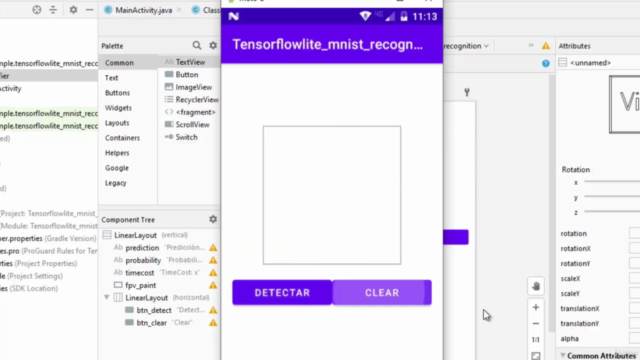
Task: Adjust the rotation x slider
Action: point(611,182)
